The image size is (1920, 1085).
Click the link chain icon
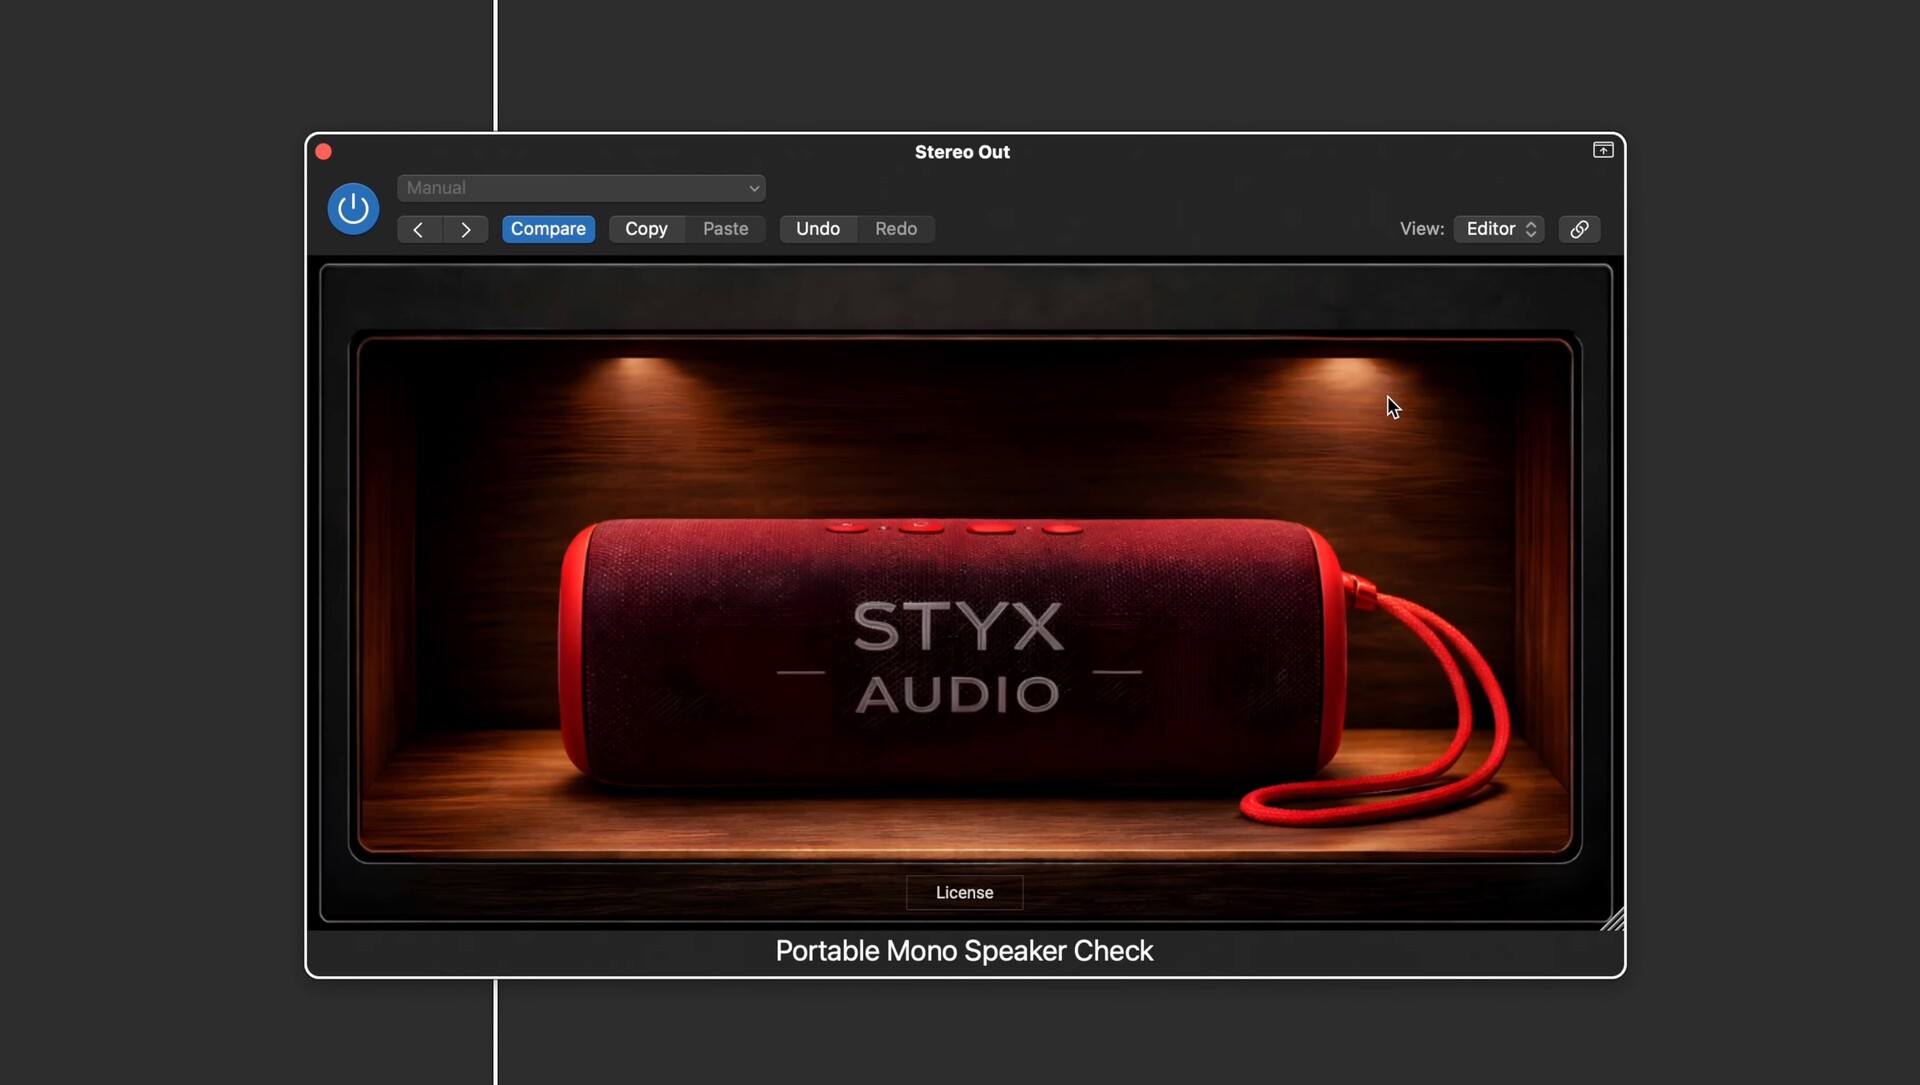click(1579, 229)
